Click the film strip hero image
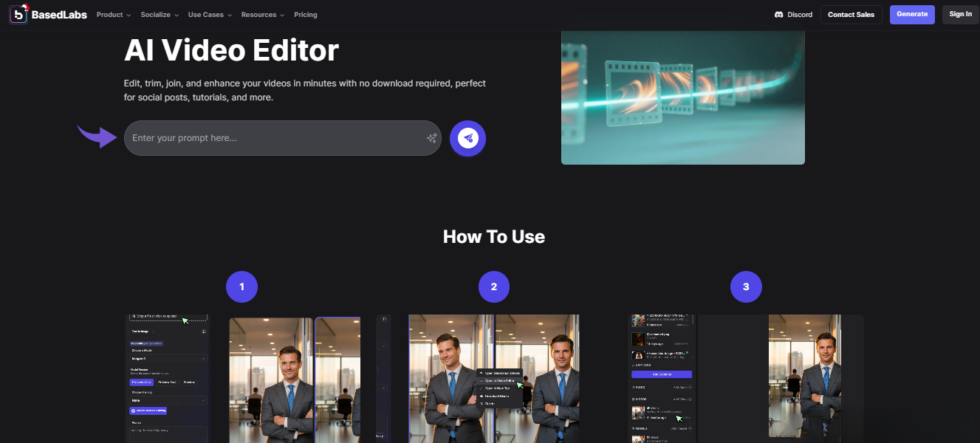Viewport: 980px width, 443px height. (682, 97)
